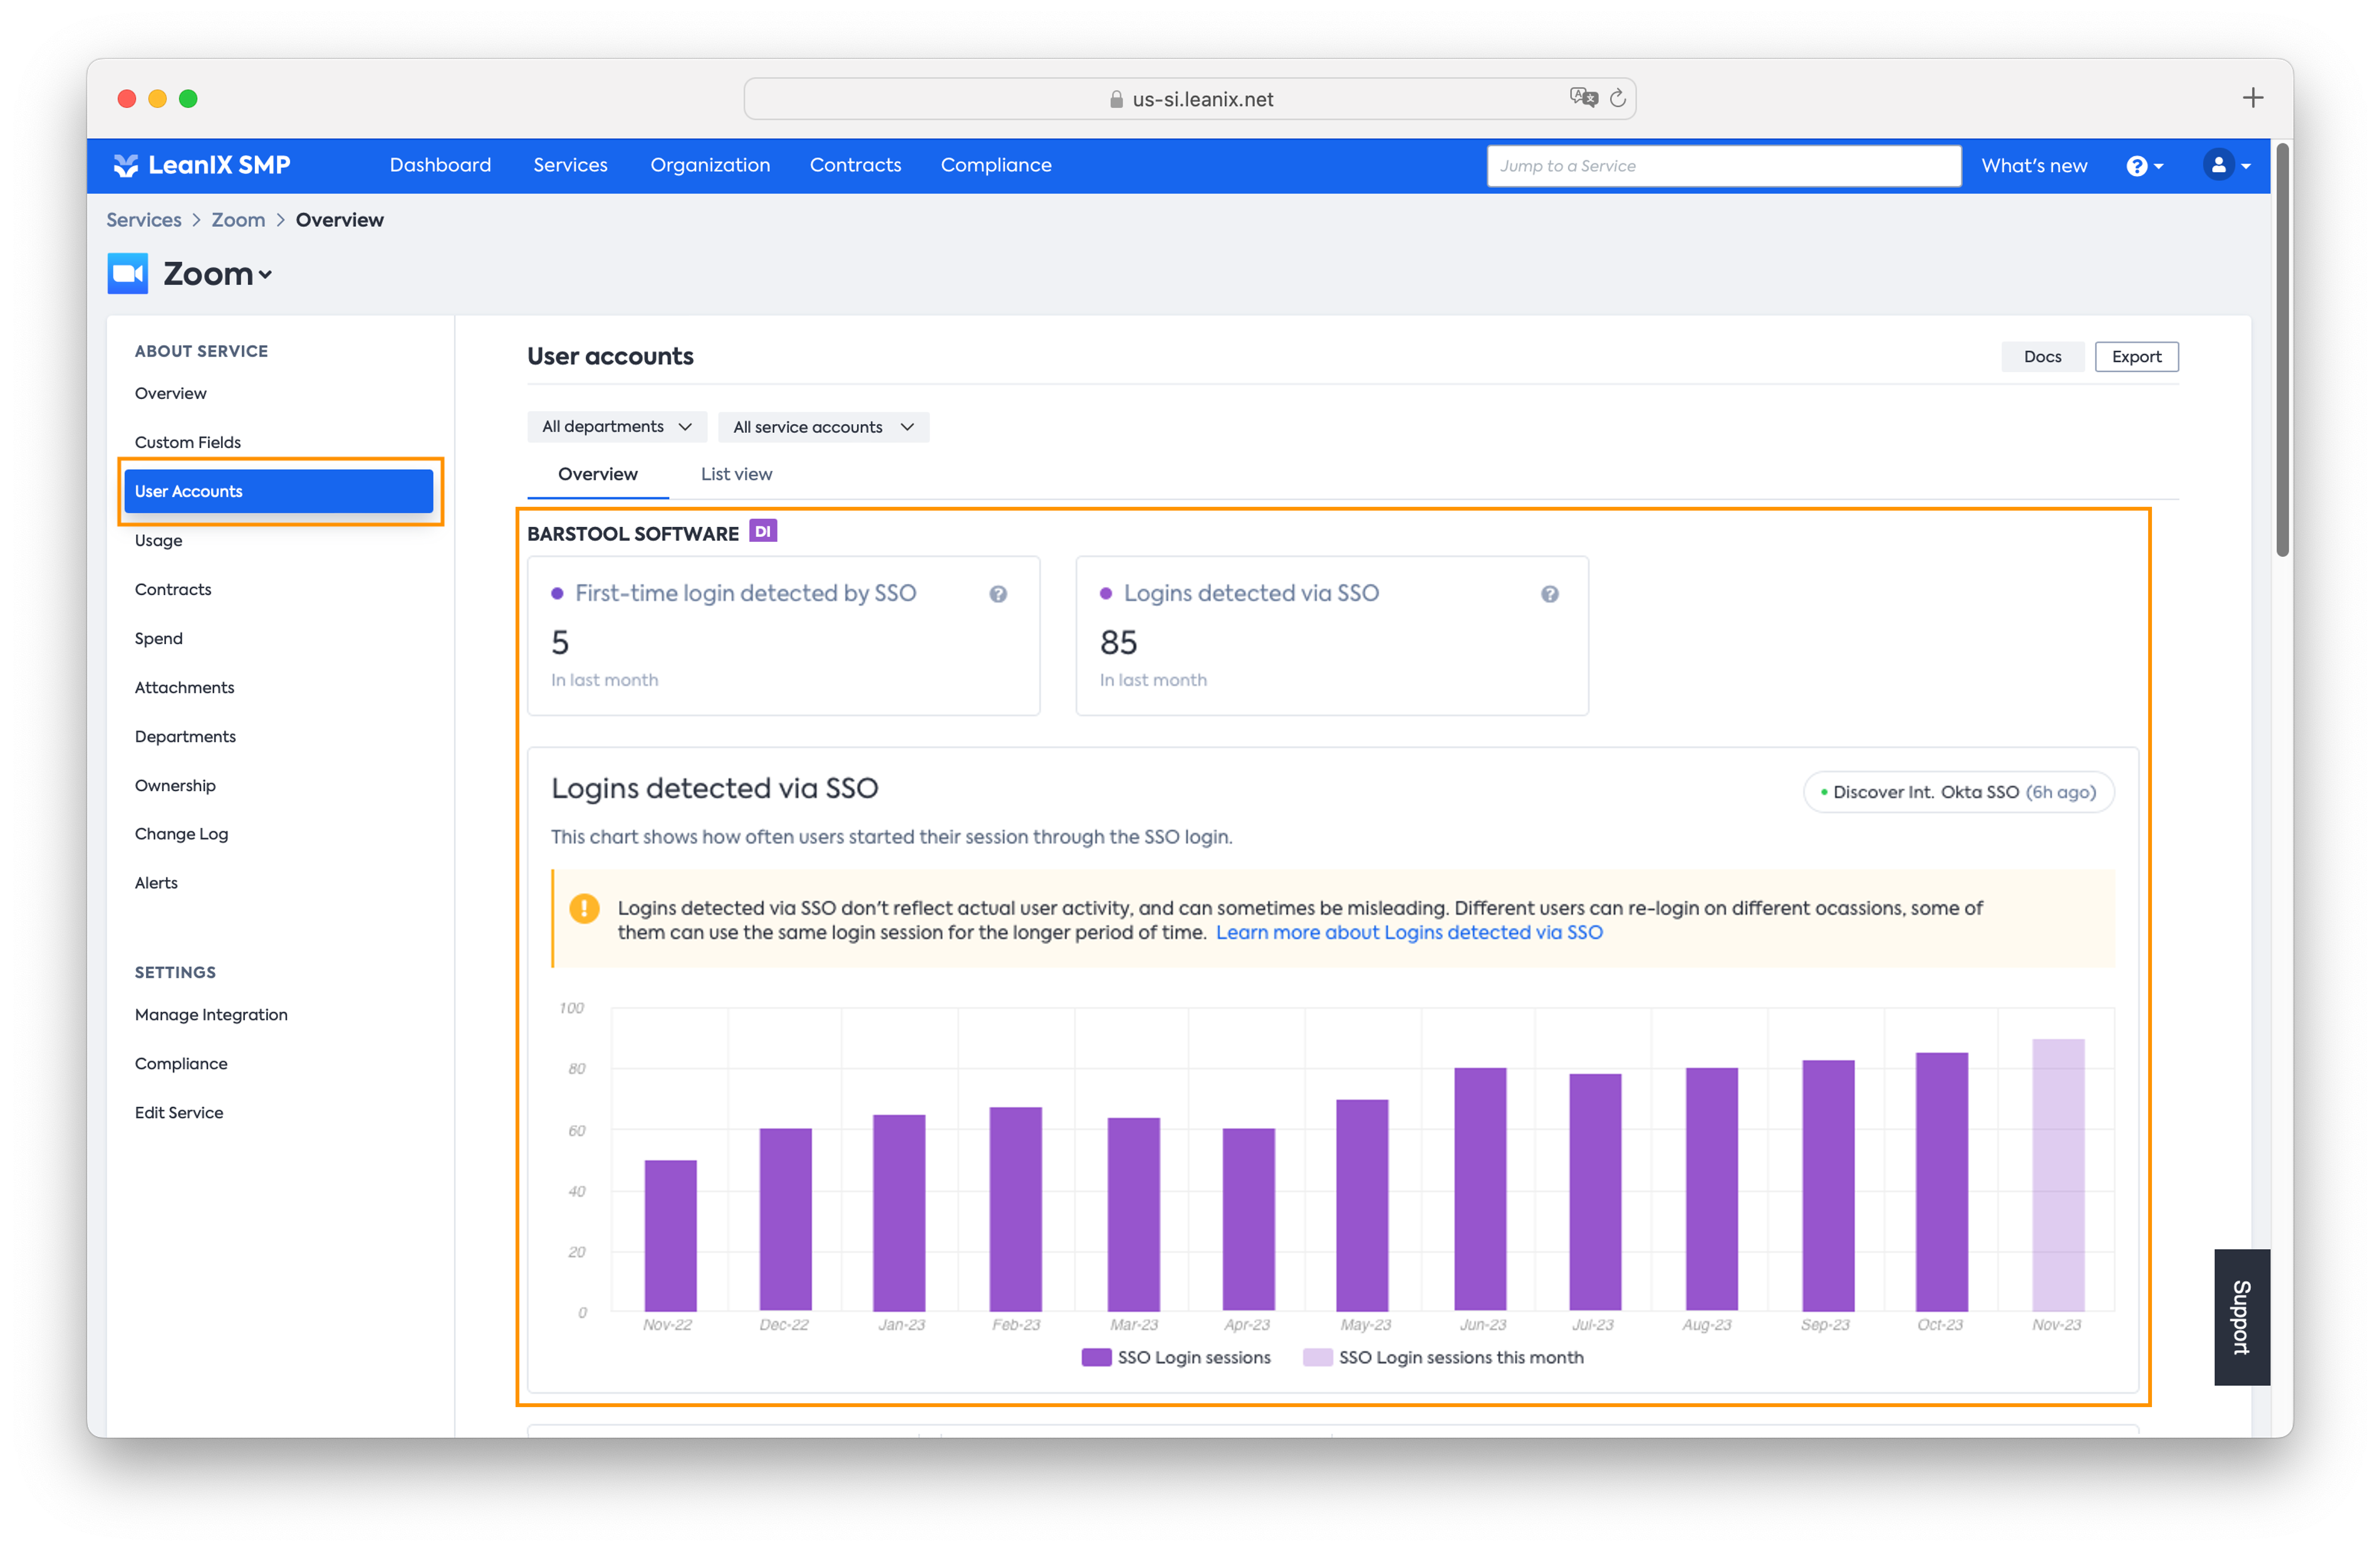Click the Feb-23 bar in the chart
Image resolution: width=2380 pixels, height=1553 pixels.
coord(1015,1209)
